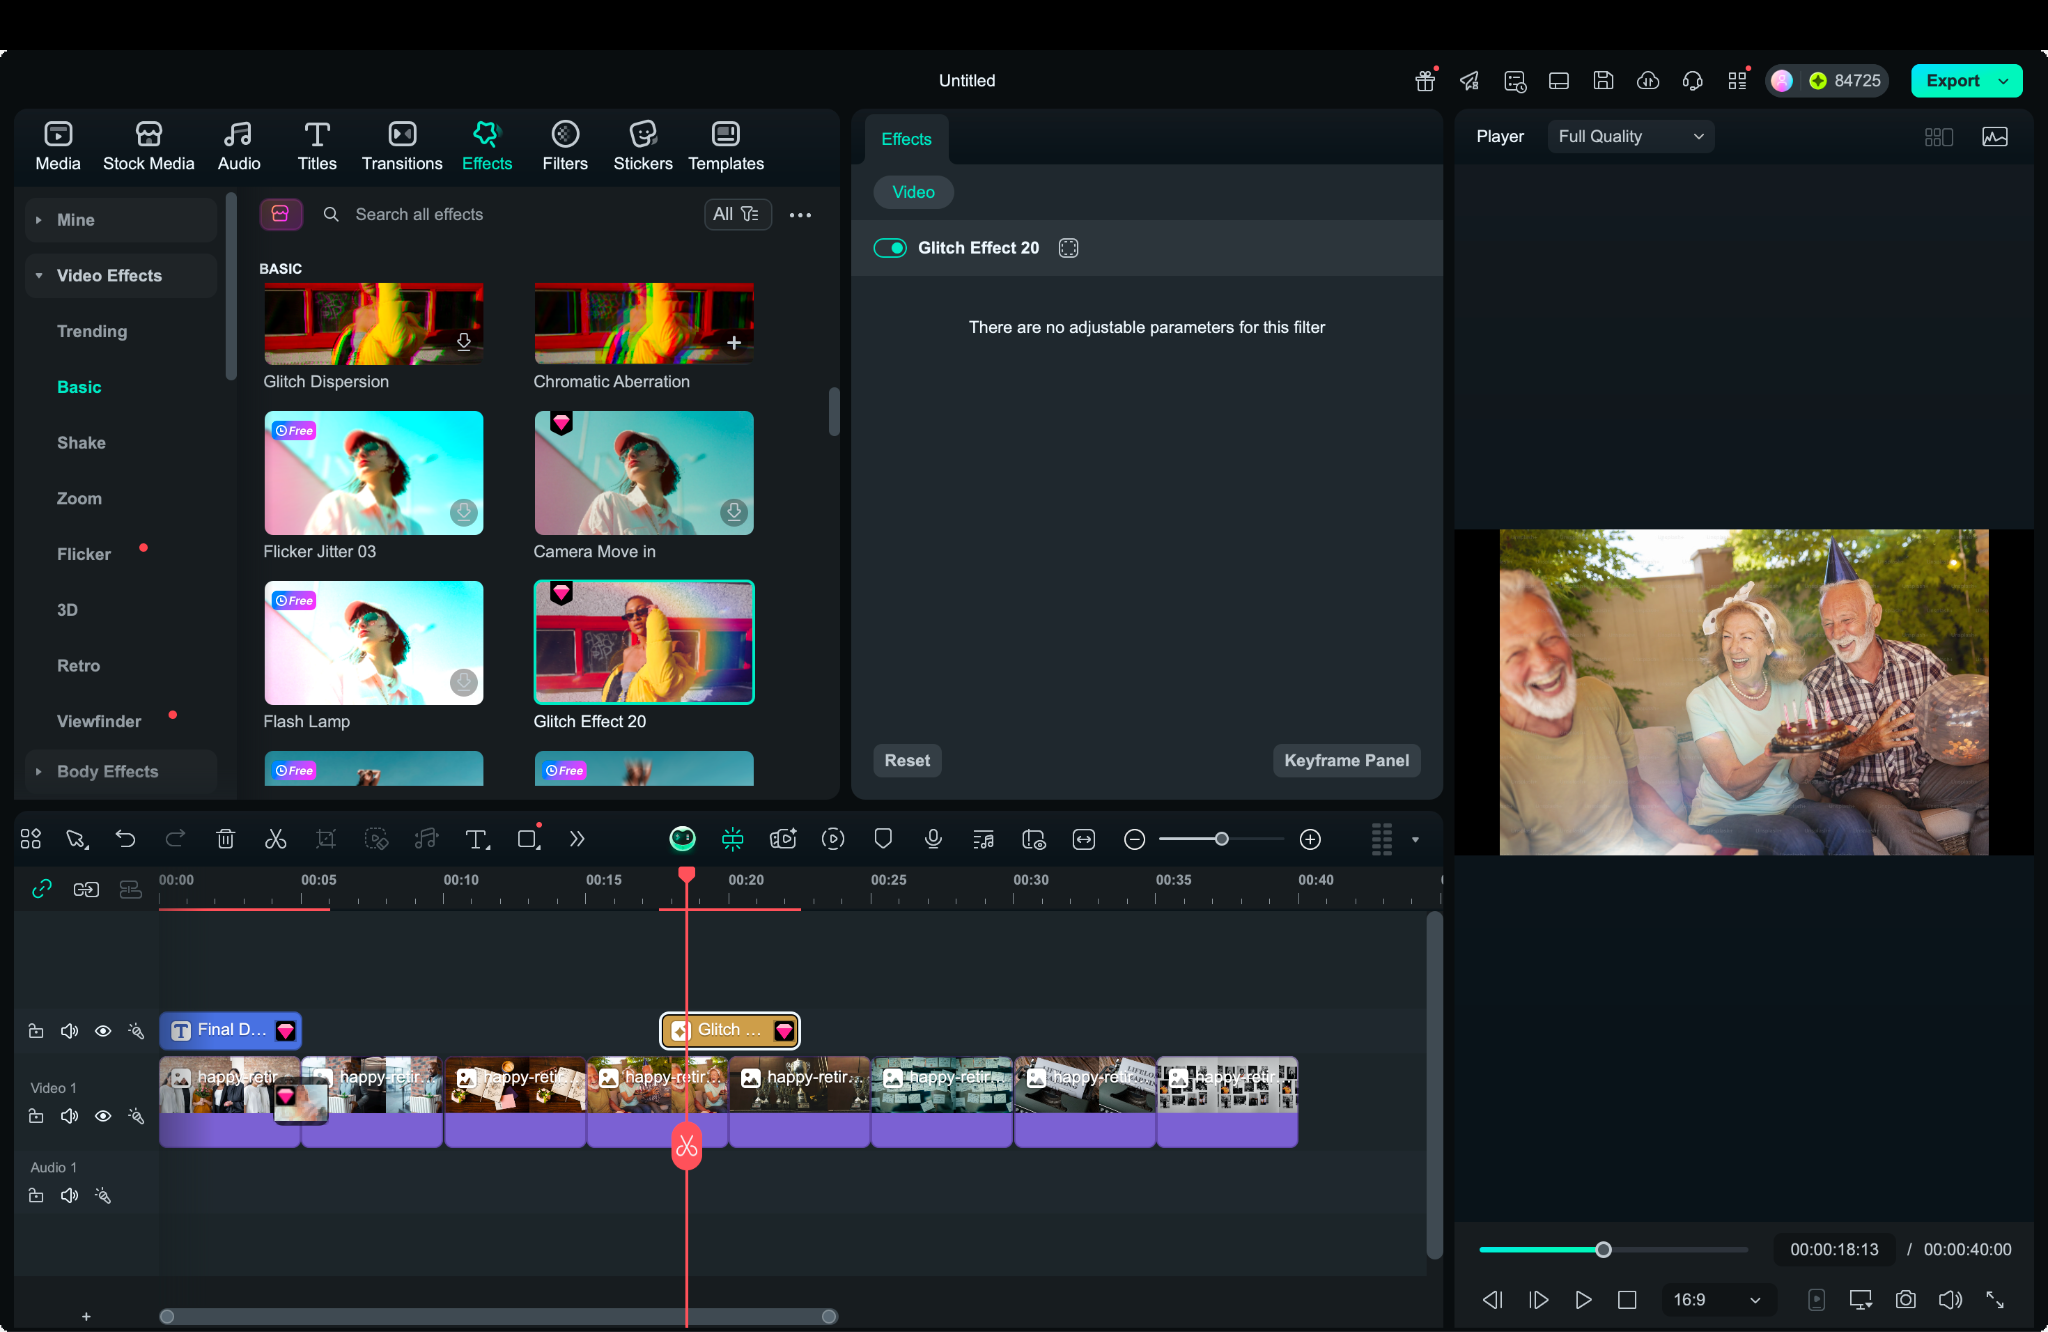Toggle the green snapping icon
Viewport: 2048px width, 1332px height.
[x=732, y=839]
